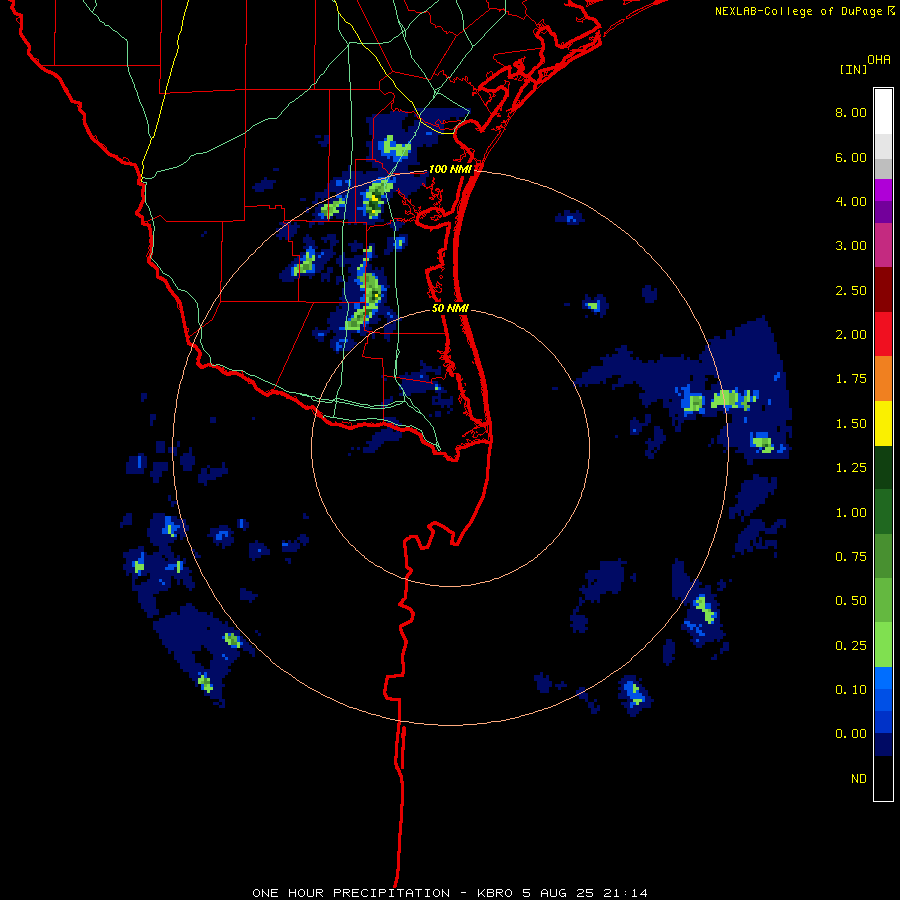Click the ONE HOUR PRECIPITATION title text

(x=351, y=893)
